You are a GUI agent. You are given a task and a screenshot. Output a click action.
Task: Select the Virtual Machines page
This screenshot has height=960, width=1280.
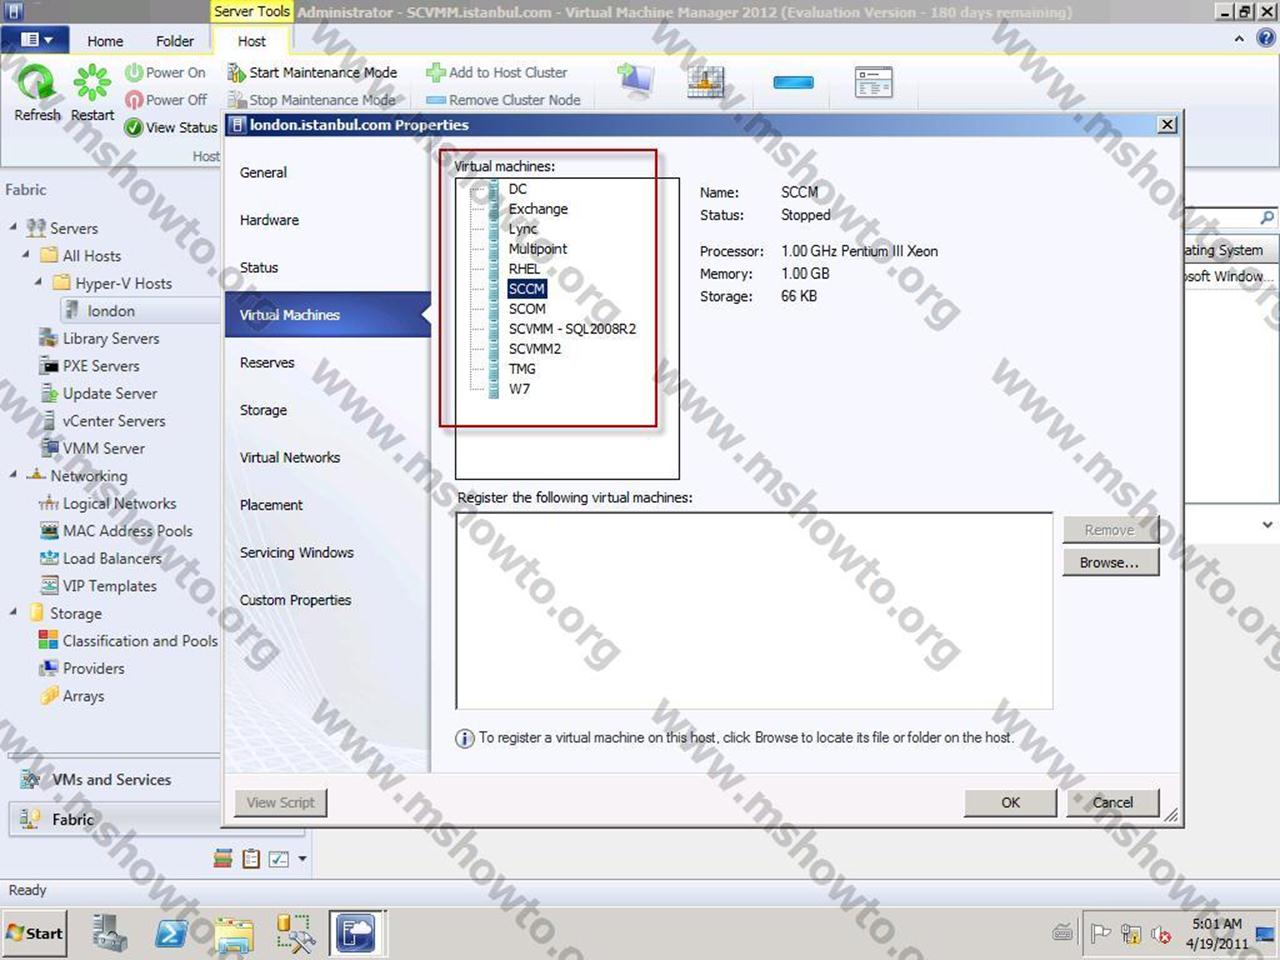[x=327, y=315]
